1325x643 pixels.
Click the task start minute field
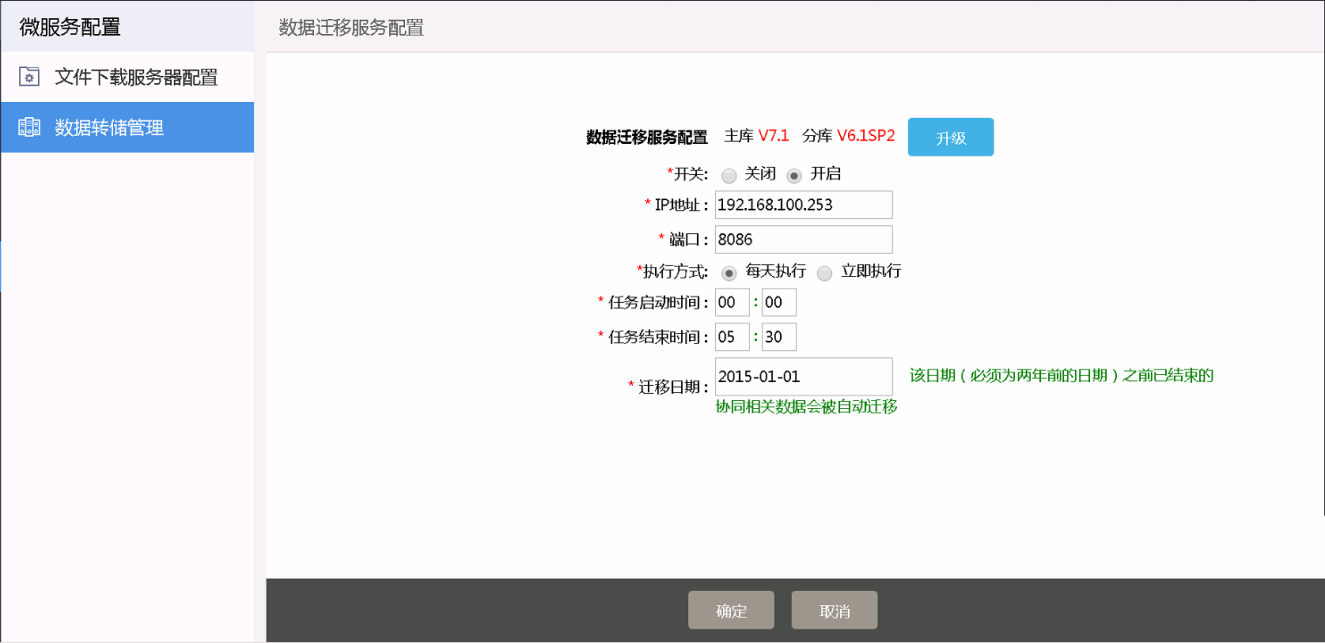click(778, 301)
